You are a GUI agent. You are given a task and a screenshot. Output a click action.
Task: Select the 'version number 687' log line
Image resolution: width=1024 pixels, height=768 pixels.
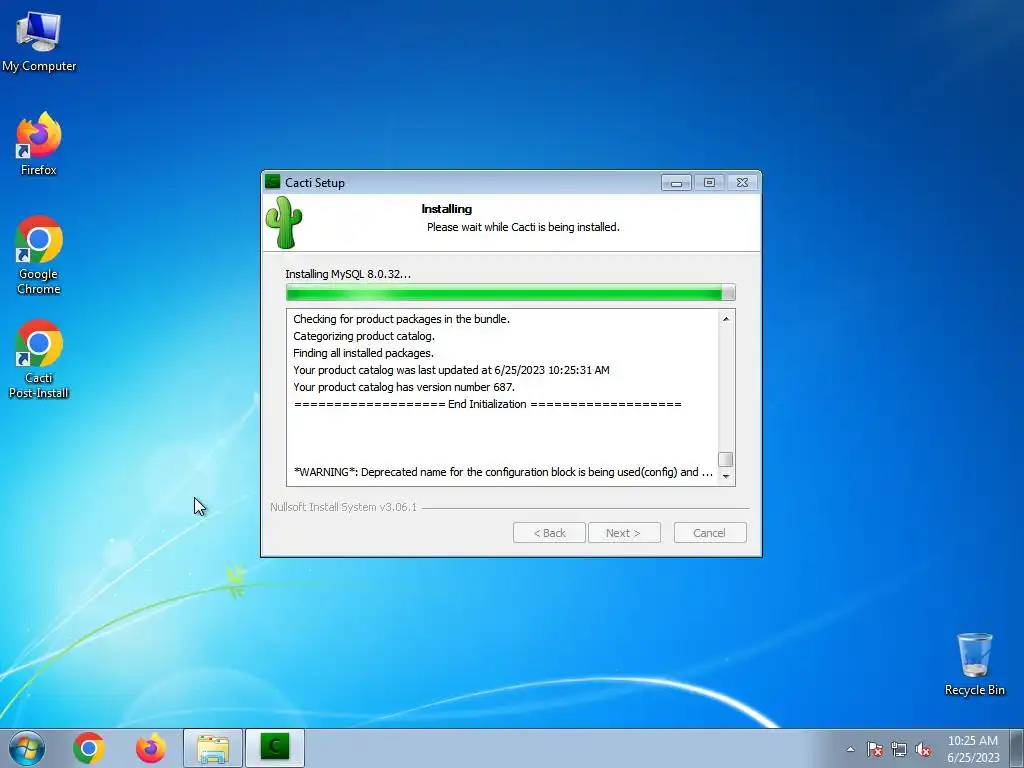point(404,387)
